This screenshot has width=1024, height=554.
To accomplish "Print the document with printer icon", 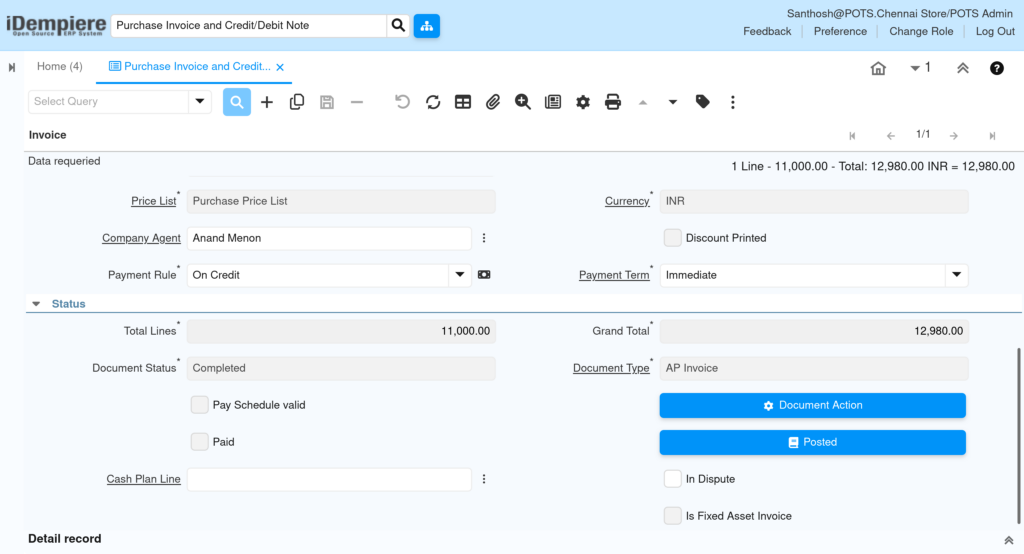I will tap(613, 102).
